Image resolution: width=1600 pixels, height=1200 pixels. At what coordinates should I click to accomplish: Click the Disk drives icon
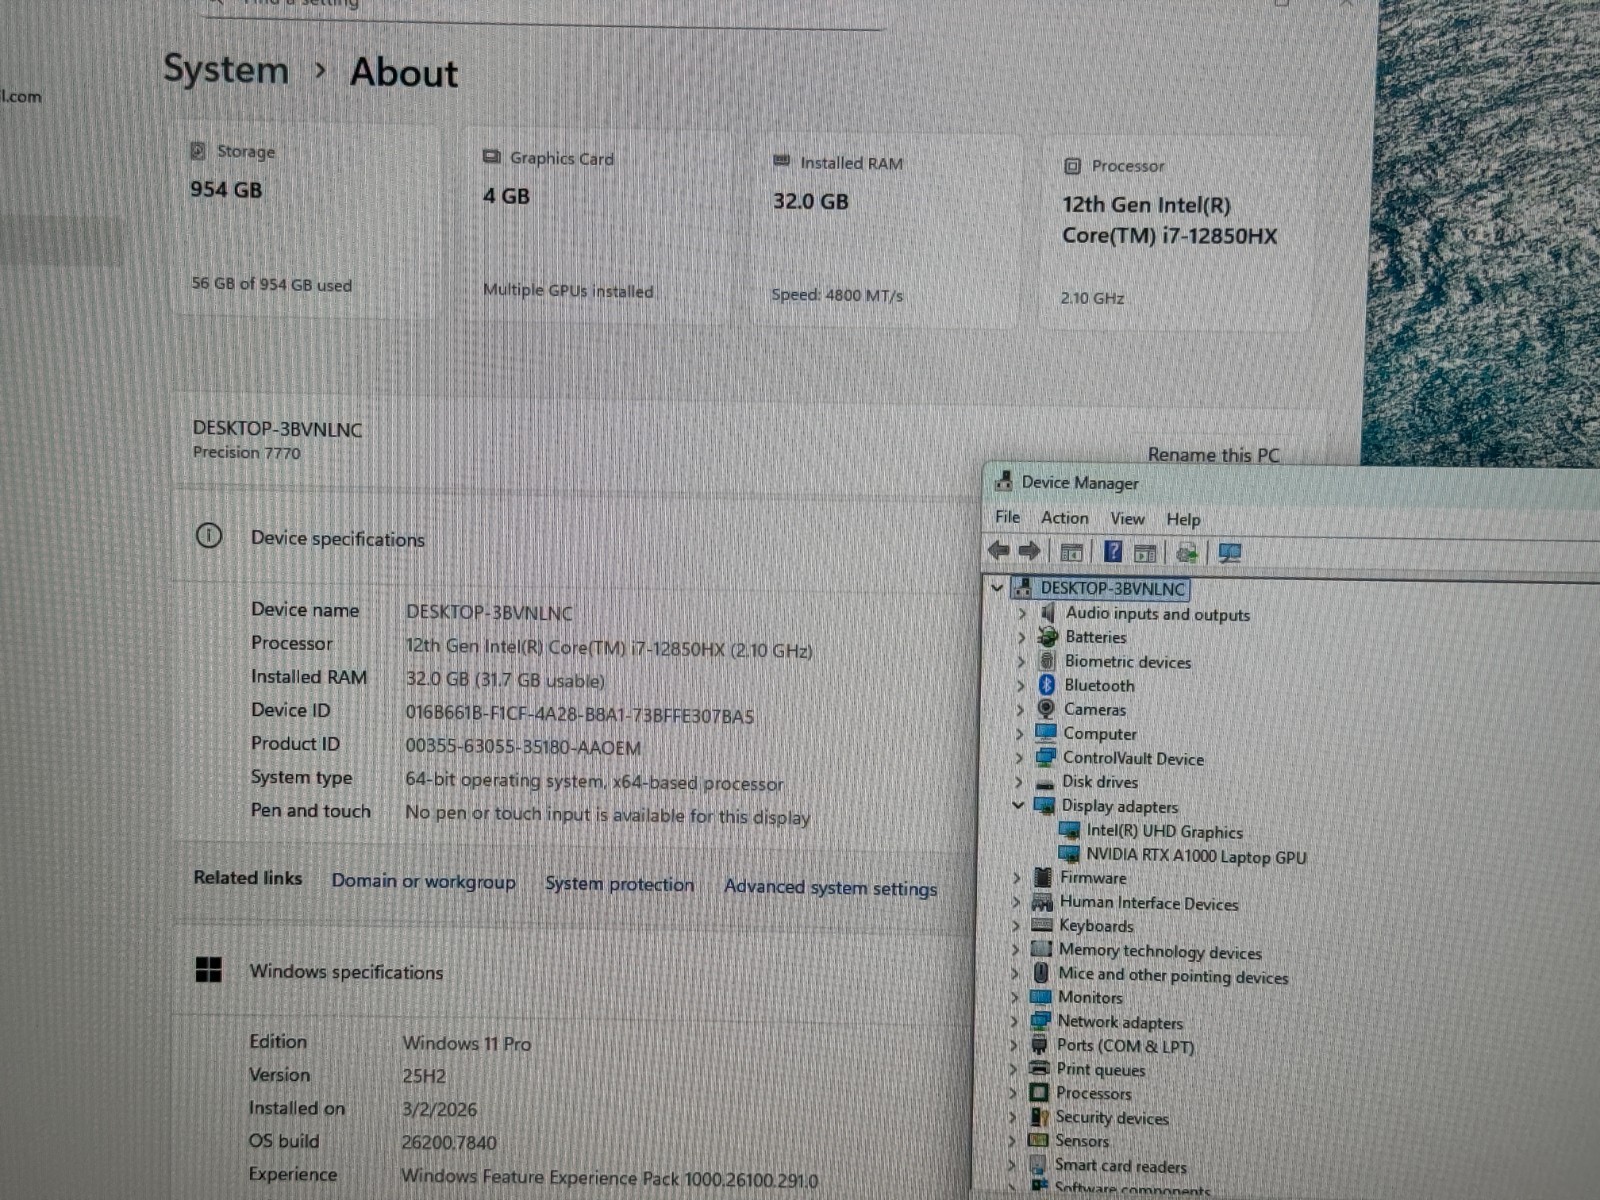click(x=1045, y=782)
